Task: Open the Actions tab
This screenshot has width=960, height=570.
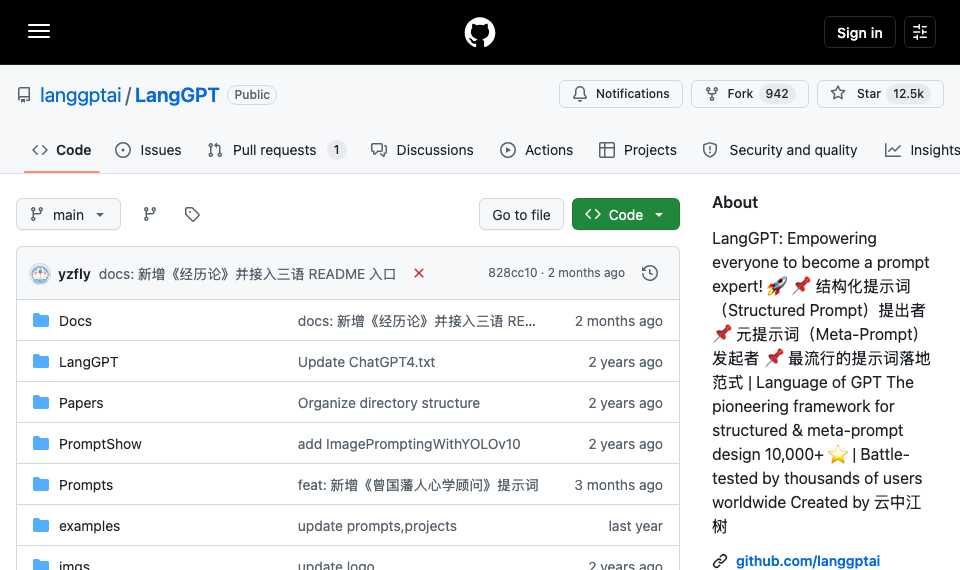Action: coord(536,150)
